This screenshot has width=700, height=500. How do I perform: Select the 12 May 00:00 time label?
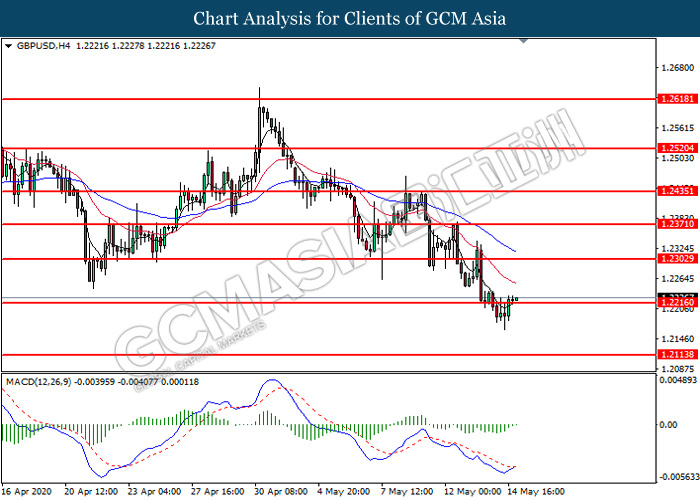coord(473,492)
